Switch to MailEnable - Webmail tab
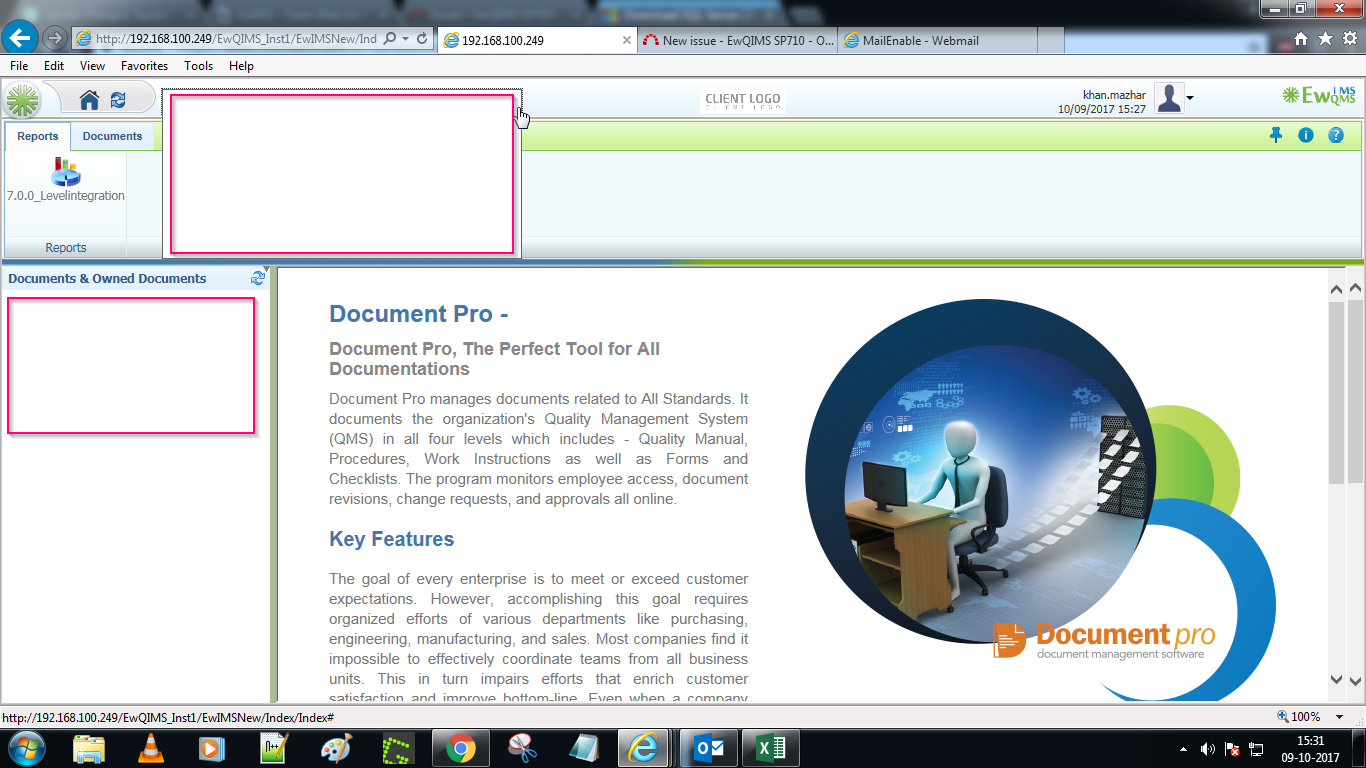 pos(938,41)
